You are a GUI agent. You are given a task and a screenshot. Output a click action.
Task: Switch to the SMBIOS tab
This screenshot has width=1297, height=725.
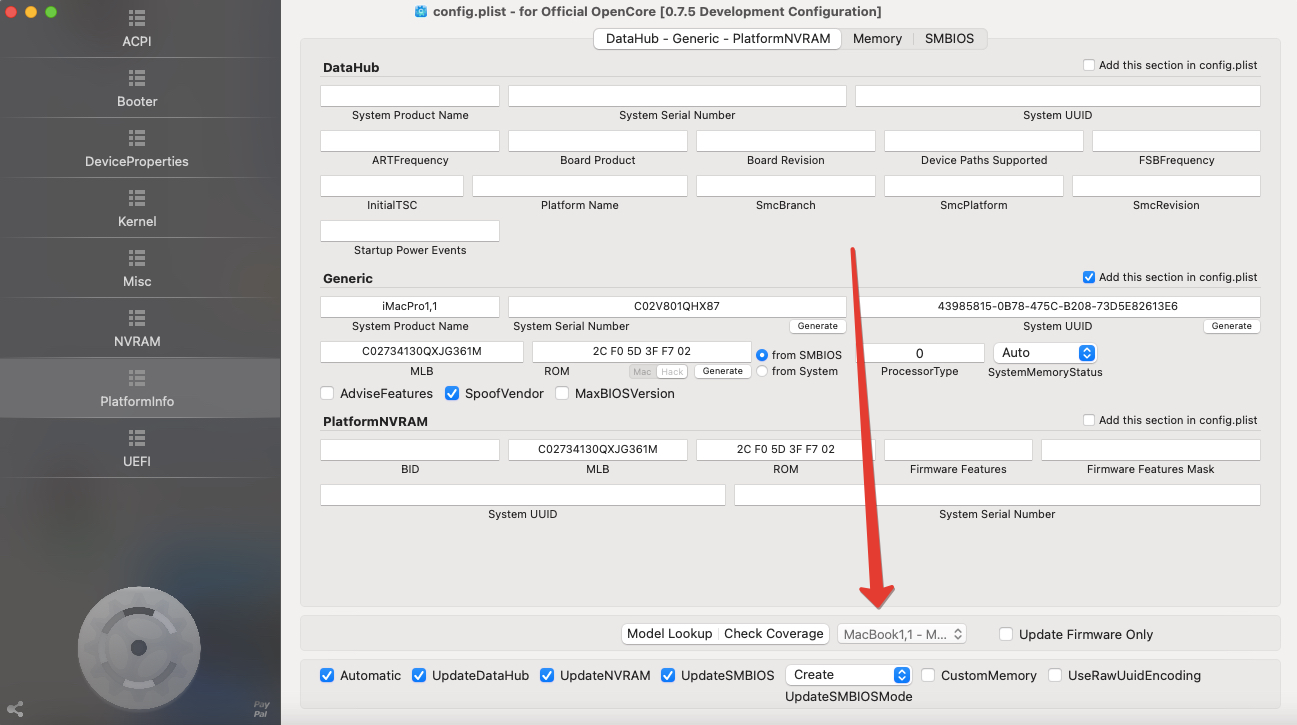point(949,39)
